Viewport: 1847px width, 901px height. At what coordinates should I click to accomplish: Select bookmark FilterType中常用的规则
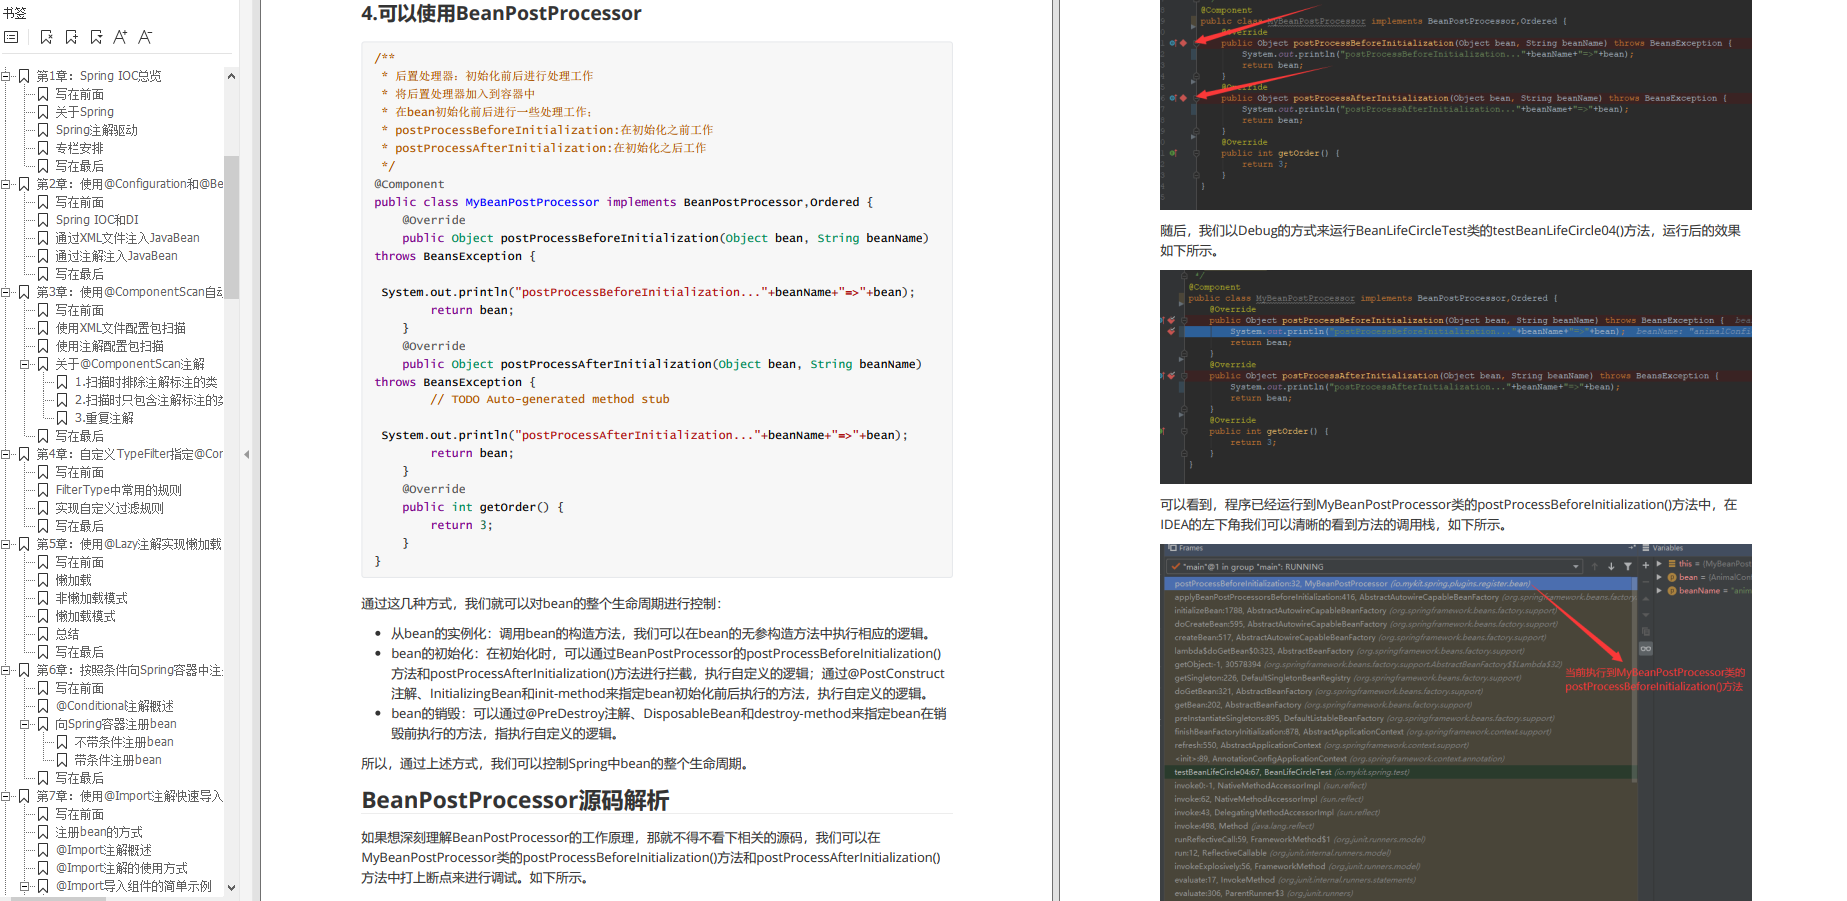coord(118,490)
